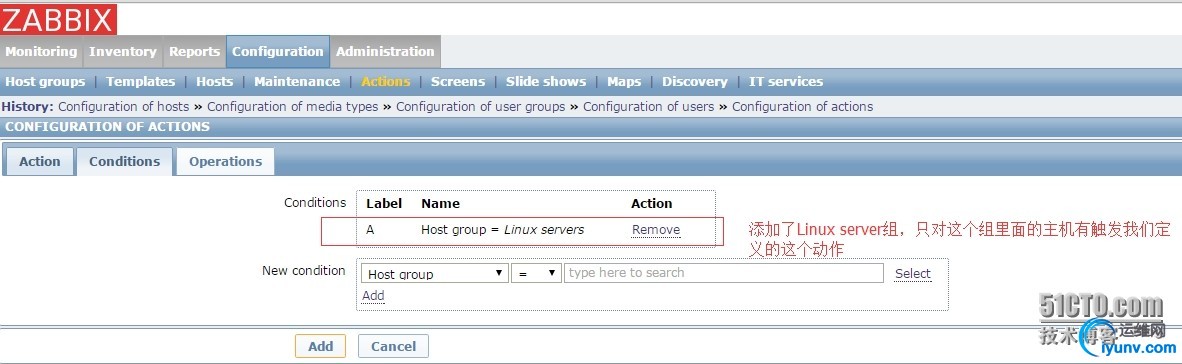
Task: Go to Maps submenu
Action: click(x=624, y=81)
